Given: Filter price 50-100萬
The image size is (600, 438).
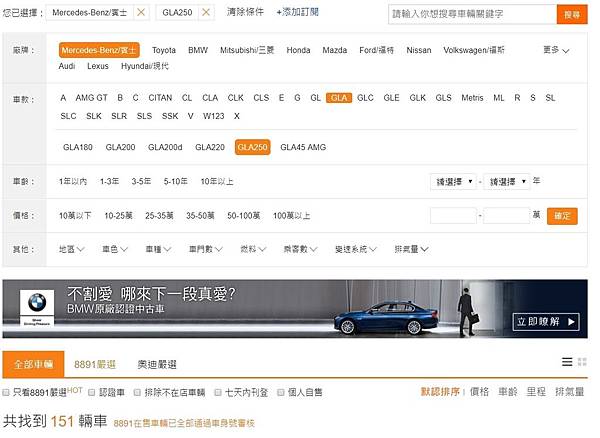Looking at the screenshot, I should click(x=244, y=216).
